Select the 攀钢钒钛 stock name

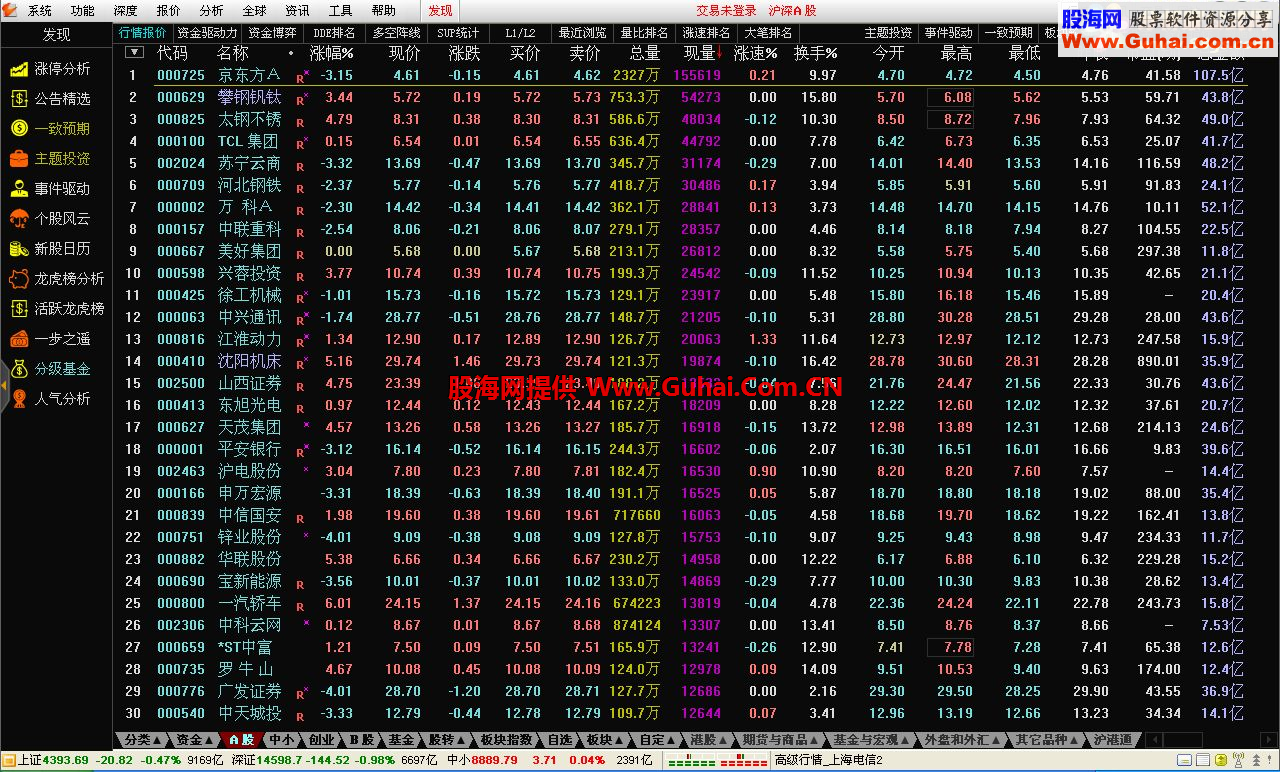[x=250, y=98]
